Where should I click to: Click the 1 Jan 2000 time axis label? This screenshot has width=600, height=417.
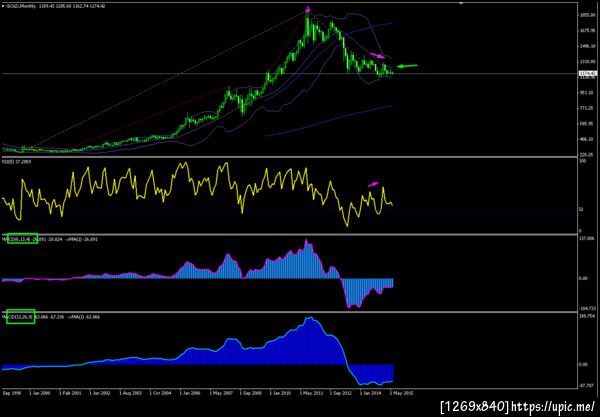coord(41,393)
